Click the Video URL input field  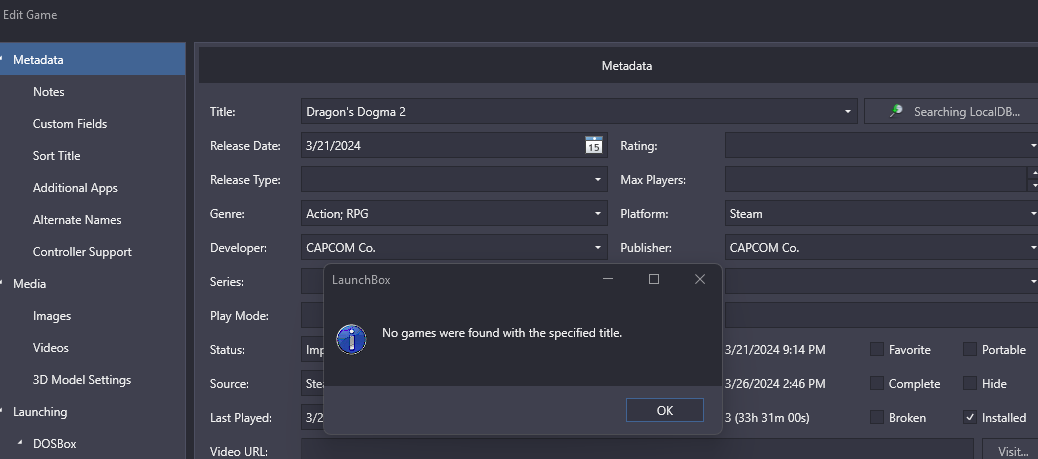(637, 452)
